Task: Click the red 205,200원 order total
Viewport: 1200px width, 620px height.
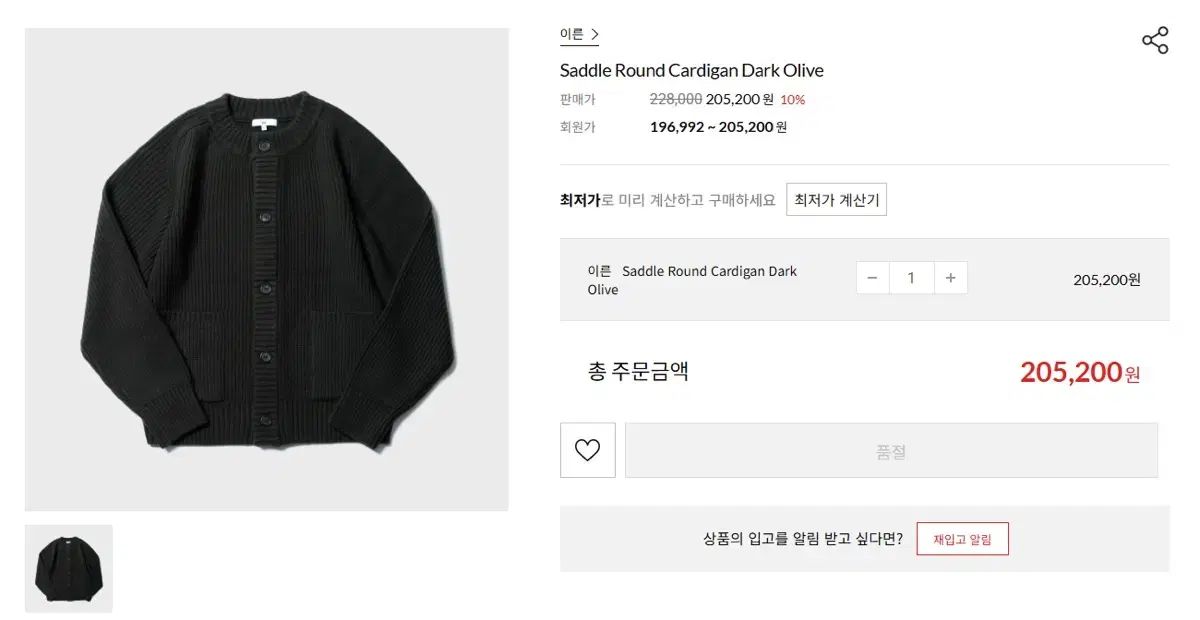Action: [1079, 372]
